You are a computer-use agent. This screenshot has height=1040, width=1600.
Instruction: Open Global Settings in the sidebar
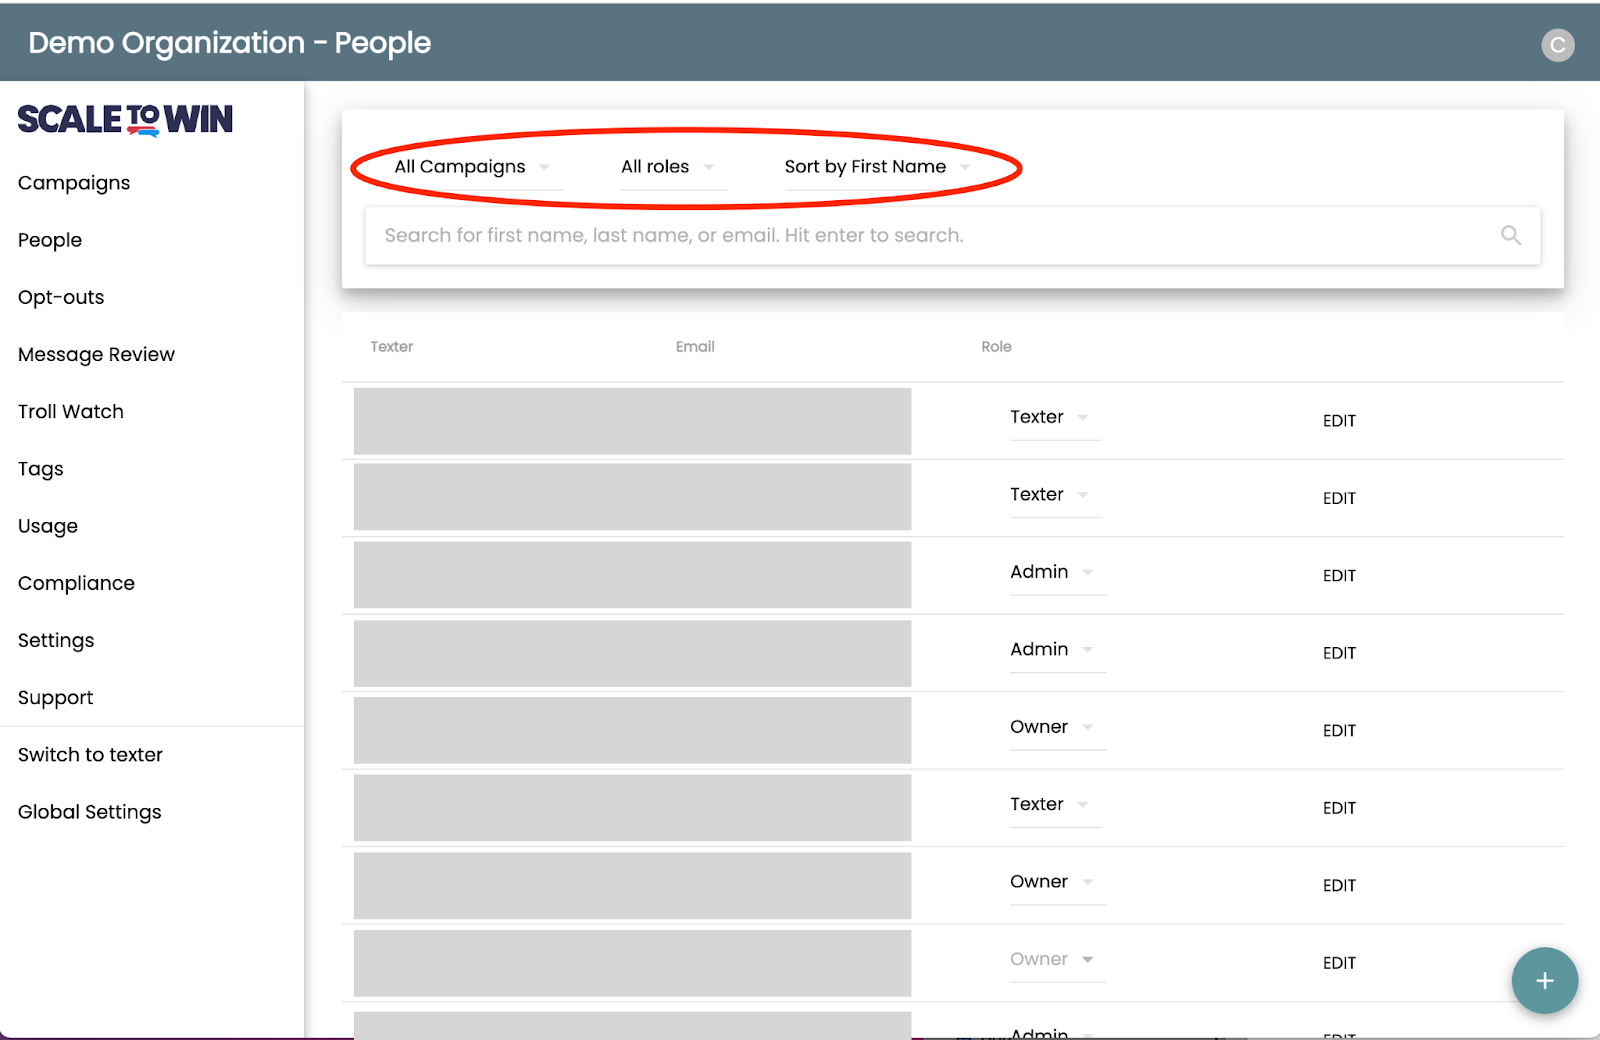(x=90, y=812)
